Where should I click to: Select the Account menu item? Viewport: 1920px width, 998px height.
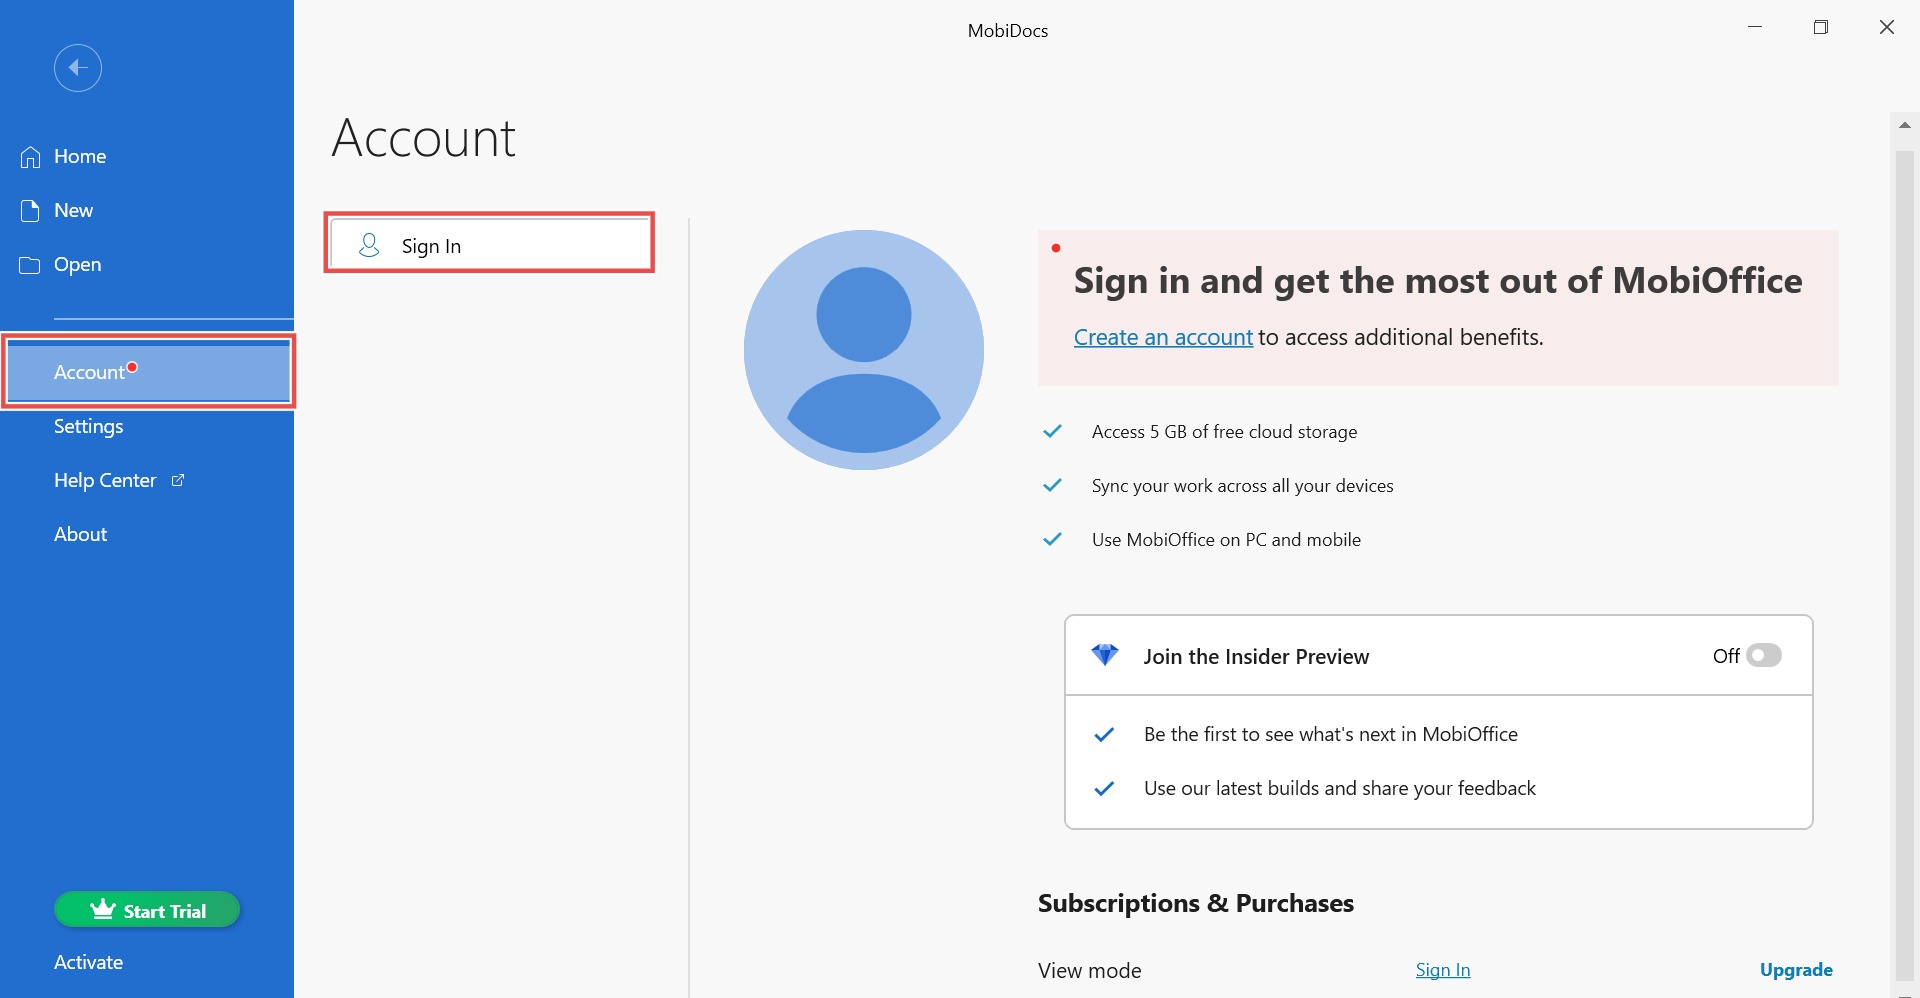[90, 371]
